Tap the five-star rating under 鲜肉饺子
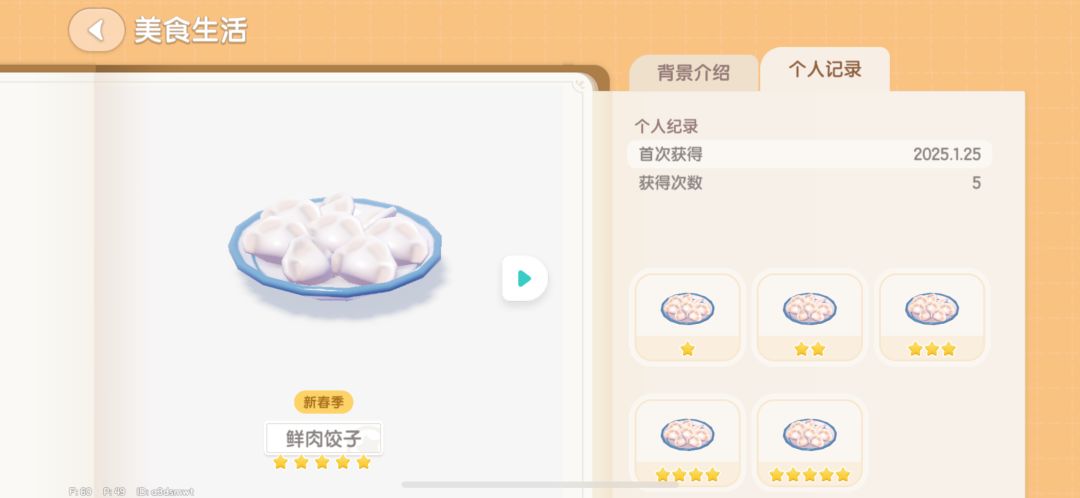Screen dimensions: 1080x498 [322, 462]
